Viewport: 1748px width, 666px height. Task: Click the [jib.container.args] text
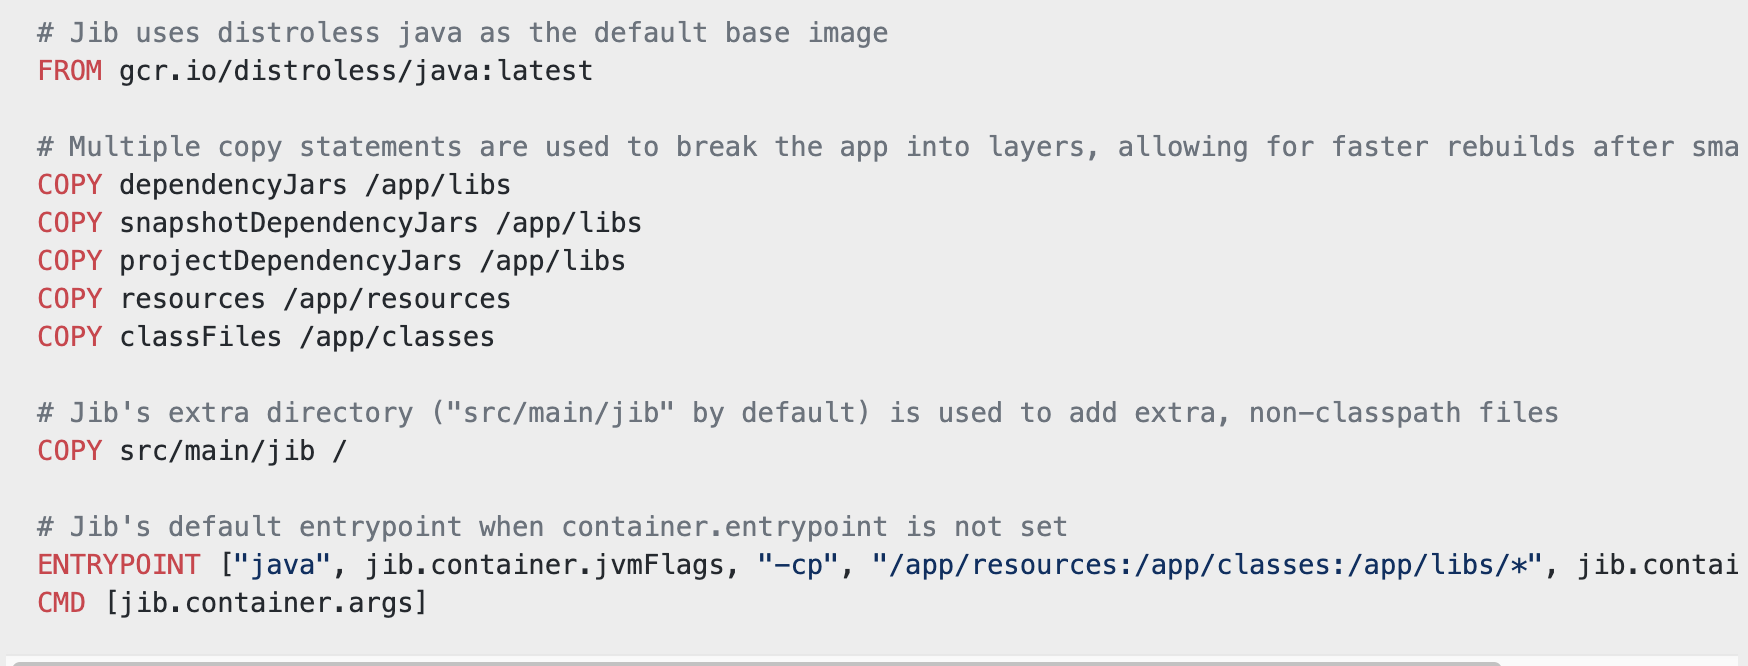click(266, 603)
